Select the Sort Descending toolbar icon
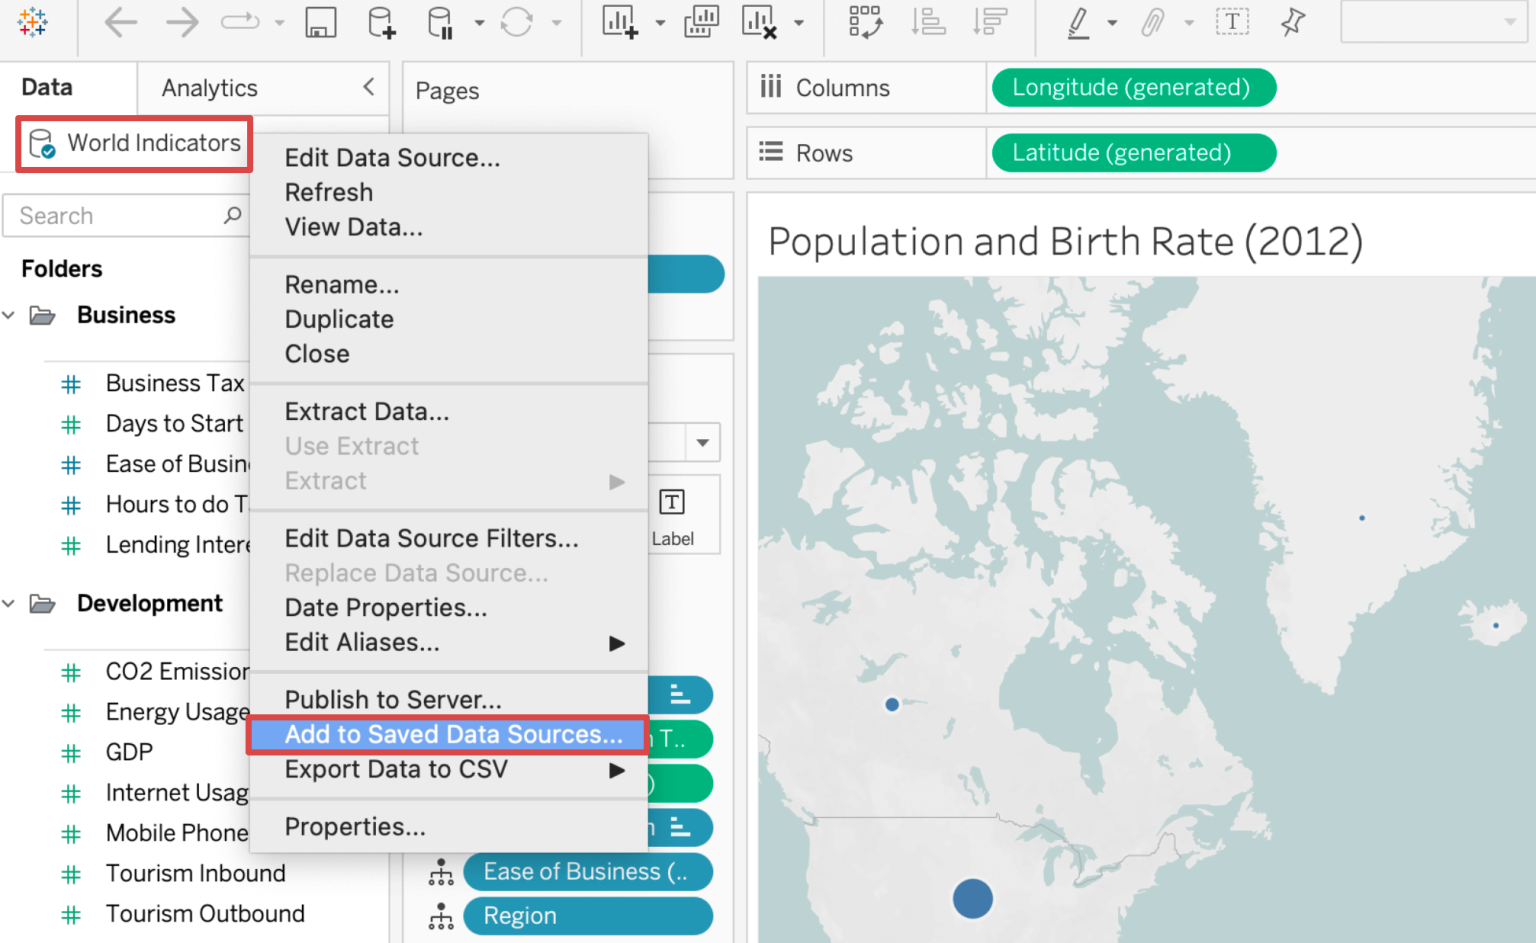This screenshot has width=1536, height=943. 990,21
